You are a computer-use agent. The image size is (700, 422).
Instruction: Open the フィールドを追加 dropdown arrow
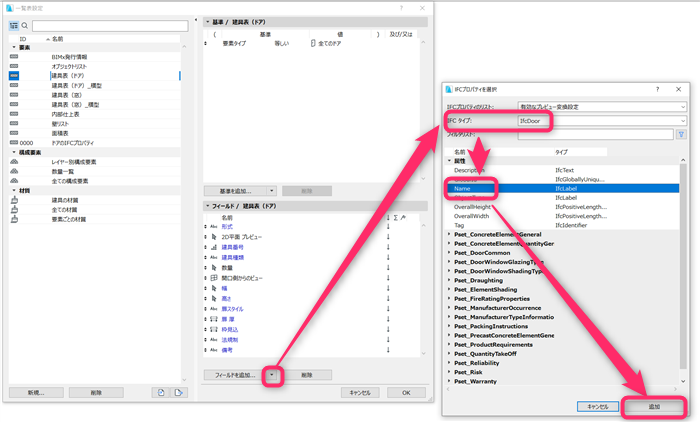pyautogui.click(x=271, y=375)
